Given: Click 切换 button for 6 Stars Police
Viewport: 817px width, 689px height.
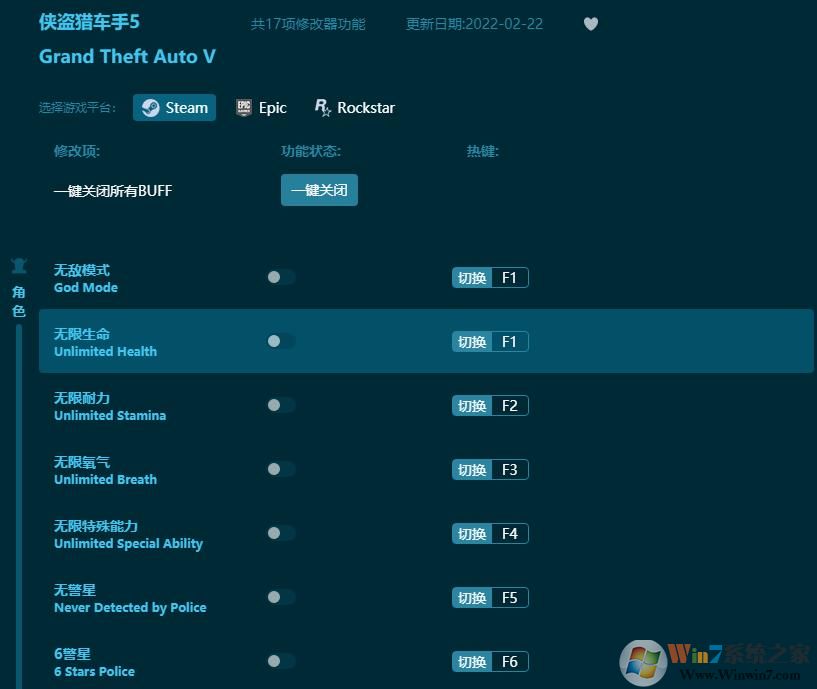Looking at the screenshot, I should 472,662.
